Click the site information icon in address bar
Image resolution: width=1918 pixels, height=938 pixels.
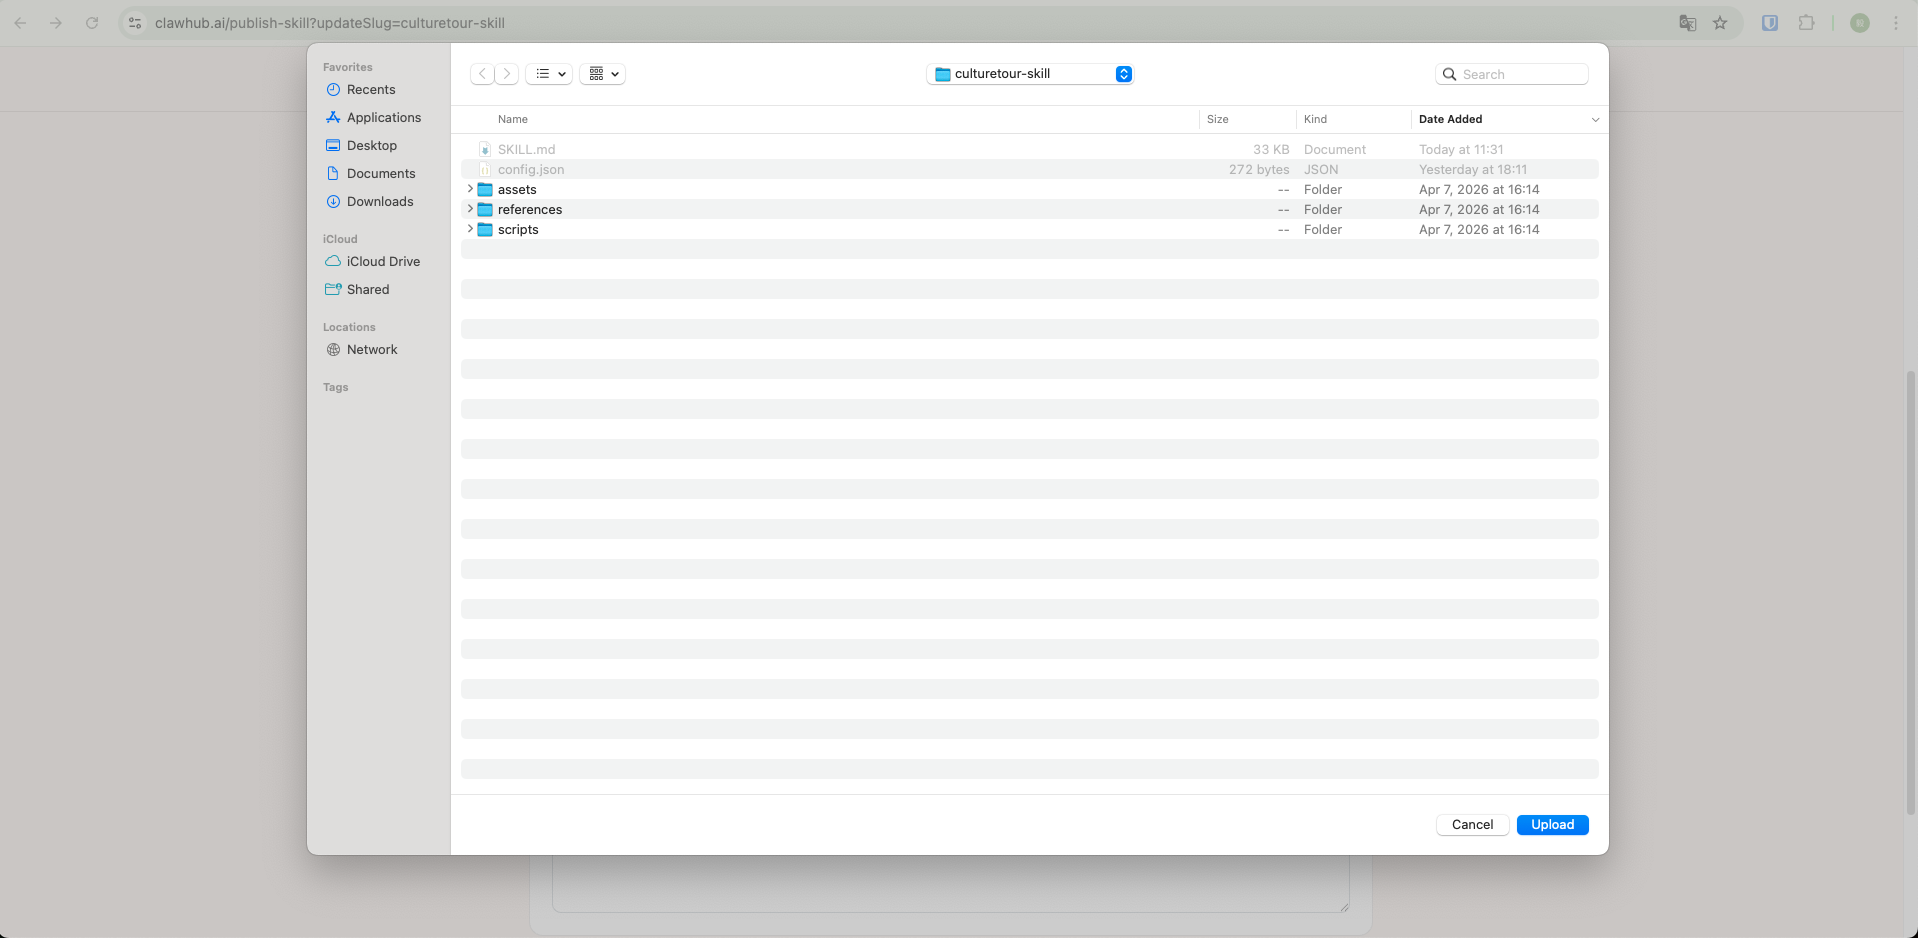coord(135,23)
